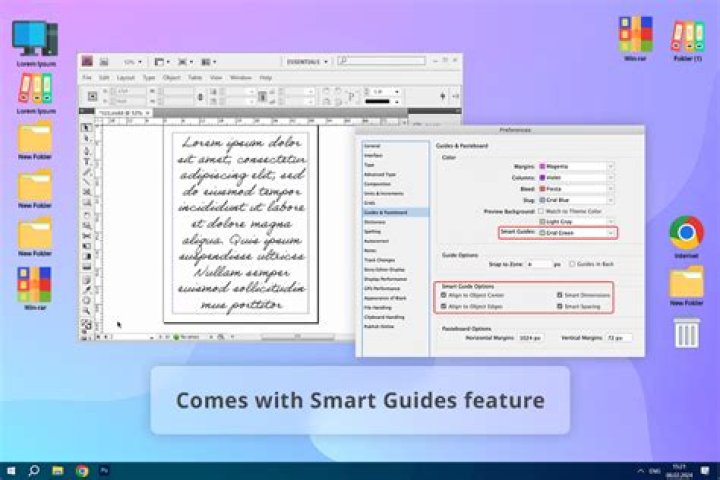Open the Layout menu
The width and height of the screenshot is (720, 480).
coord(126,77)
